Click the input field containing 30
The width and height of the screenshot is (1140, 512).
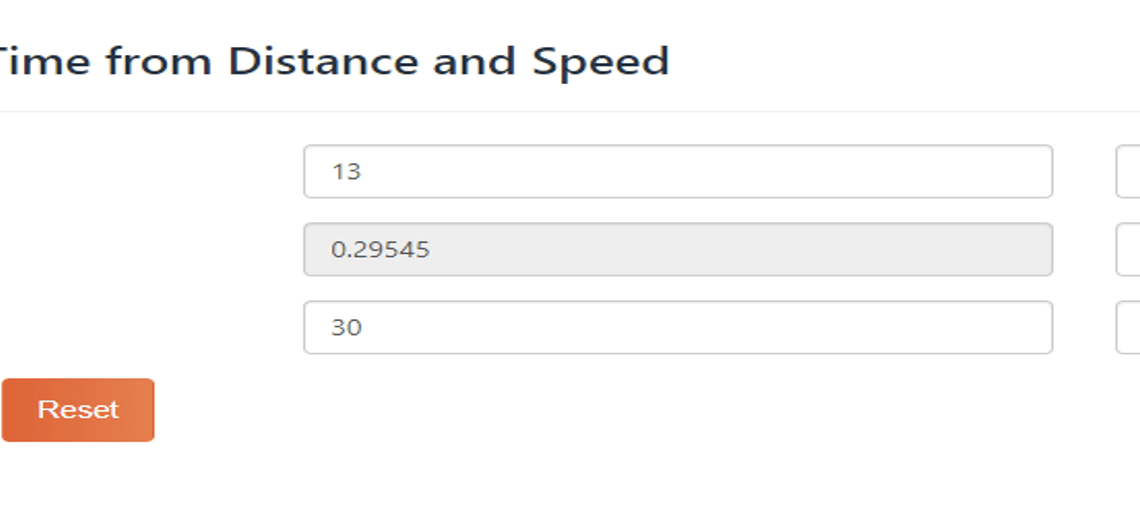(678, 327)
